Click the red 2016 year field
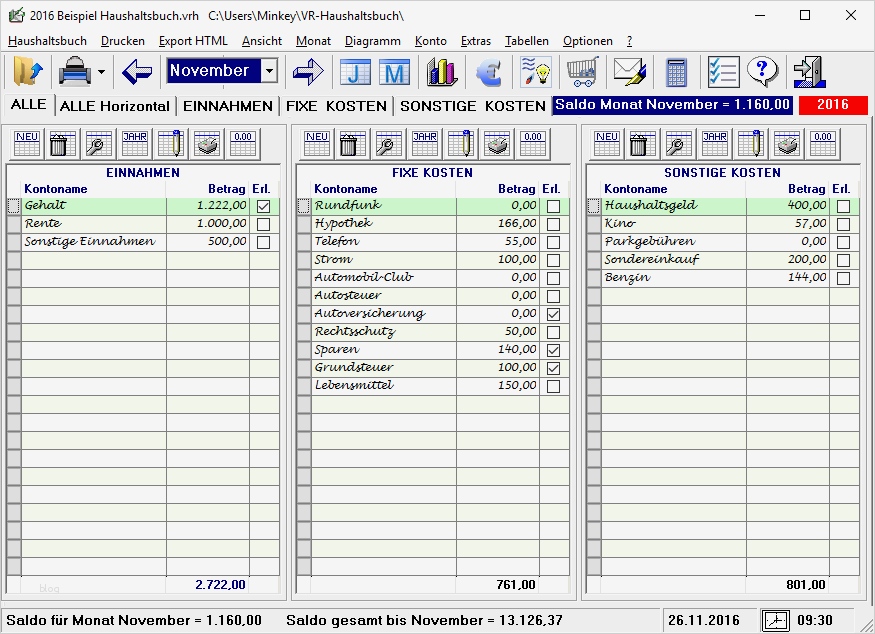875x634 pixels. pos(832,105)
